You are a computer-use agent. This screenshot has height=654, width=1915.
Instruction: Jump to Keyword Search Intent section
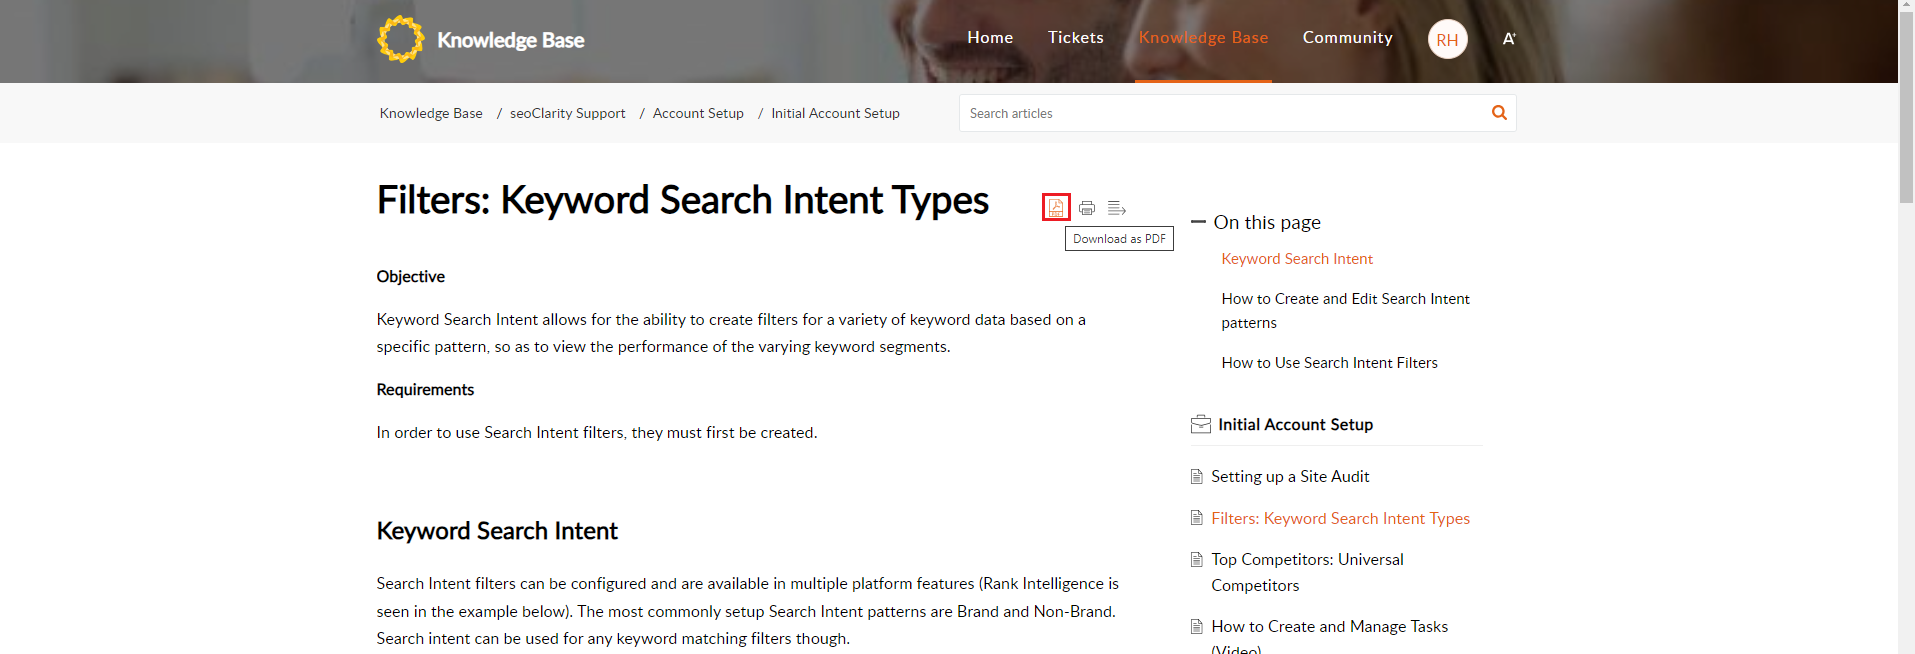click(x=1297, y=259)
